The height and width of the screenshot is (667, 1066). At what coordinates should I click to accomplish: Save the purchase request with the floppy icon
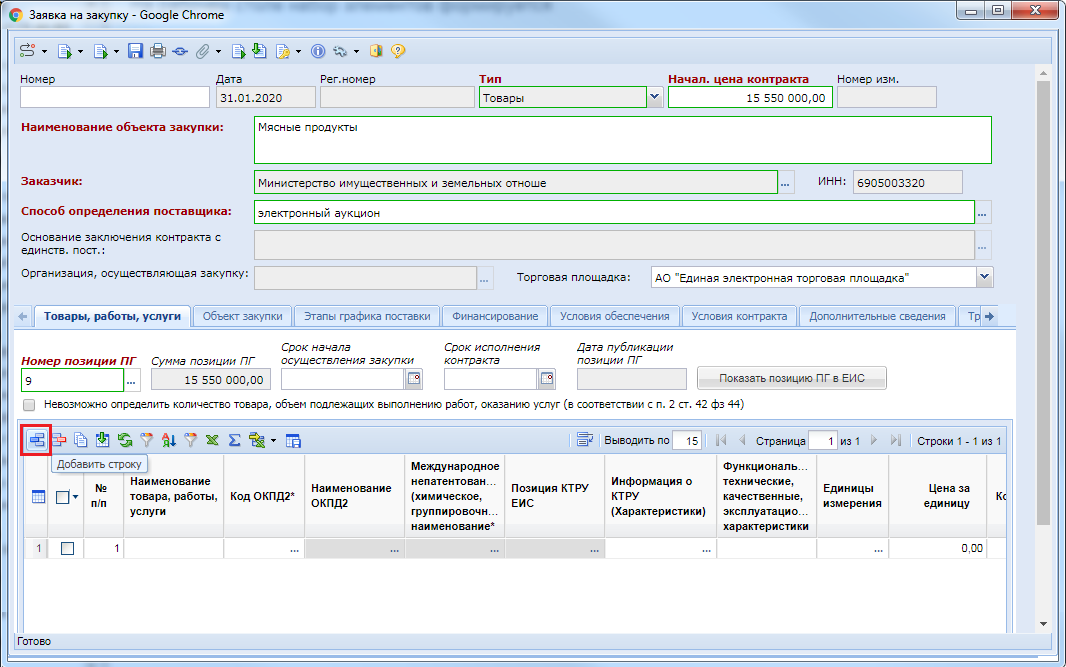(135, 51)
